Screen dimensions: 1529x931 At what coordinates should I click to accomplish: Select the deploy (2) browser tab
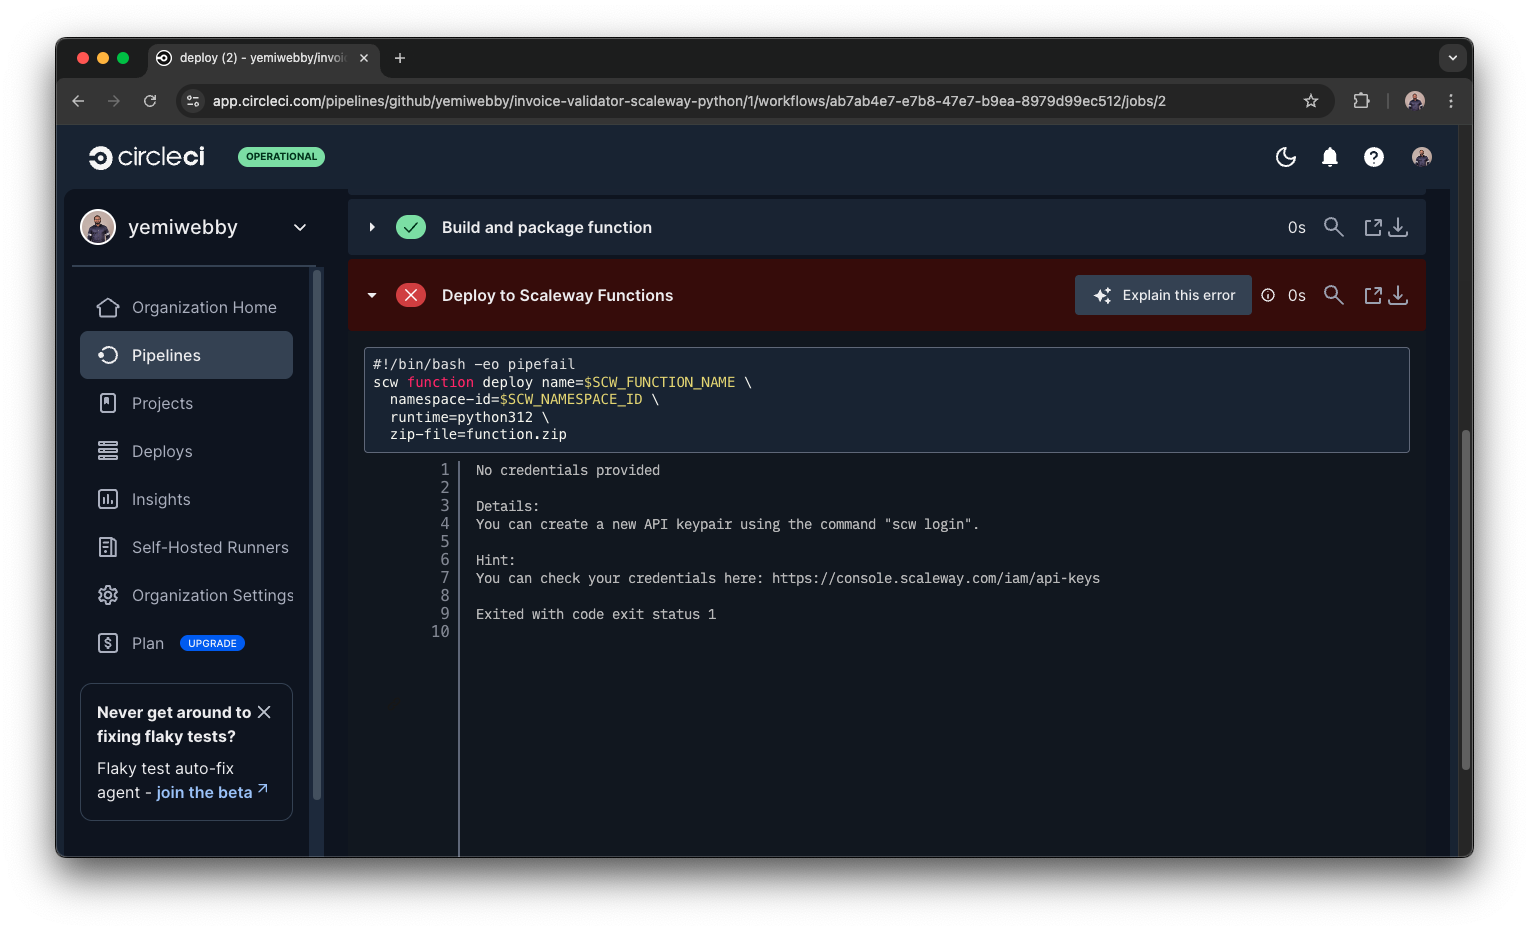[264, 58]
